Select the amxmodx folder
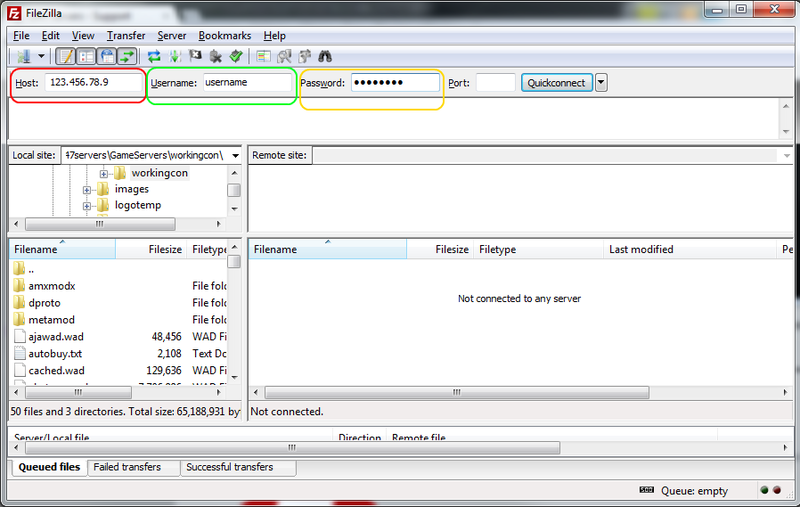Screen dimensions: 800x507 52,286
